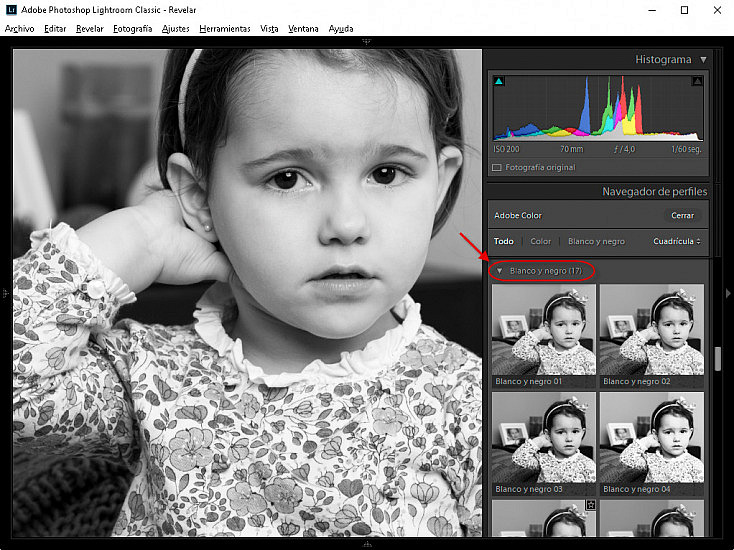Click the Navegador de perfiles header

[654, 191]
